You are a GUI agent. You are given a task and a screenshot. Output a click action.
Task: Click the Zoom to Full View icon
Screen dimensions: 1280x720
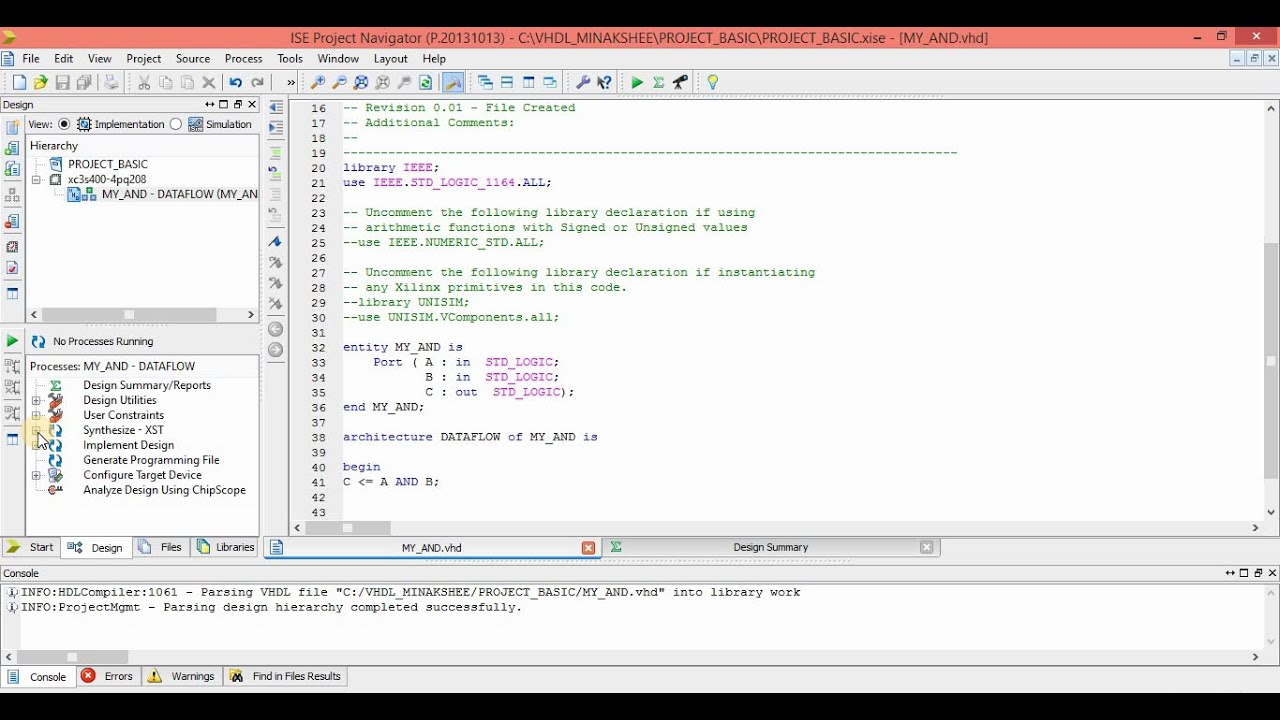(361, 83)
